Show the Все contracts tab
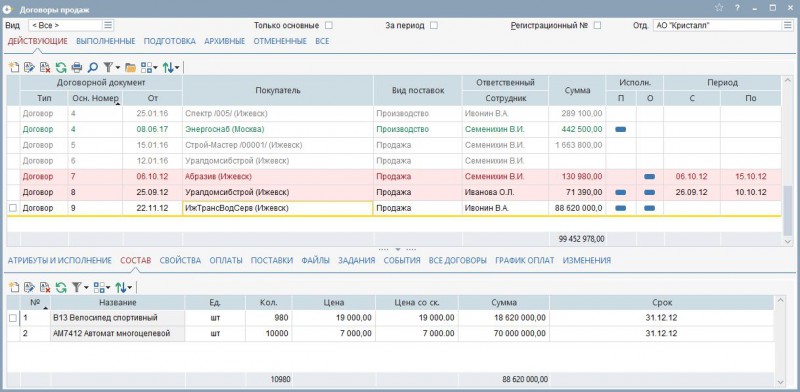 click(x=322, y=41)
